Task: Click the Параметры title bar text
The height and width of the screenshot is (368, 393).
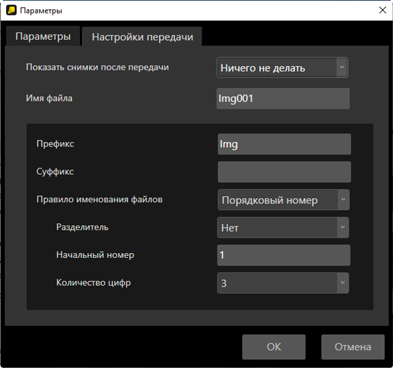Action: (41, 11)
